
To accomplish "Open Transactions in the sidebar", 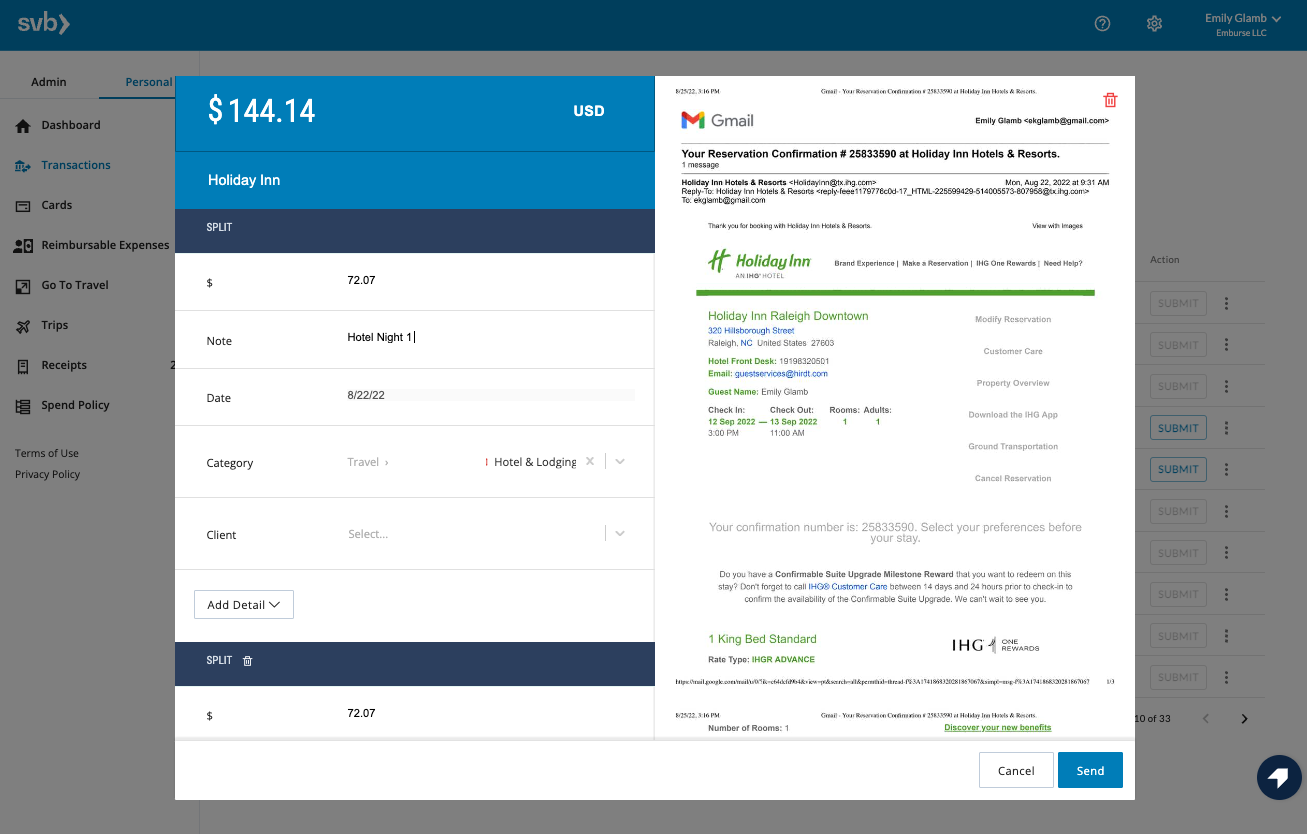I will click(76, 165).
